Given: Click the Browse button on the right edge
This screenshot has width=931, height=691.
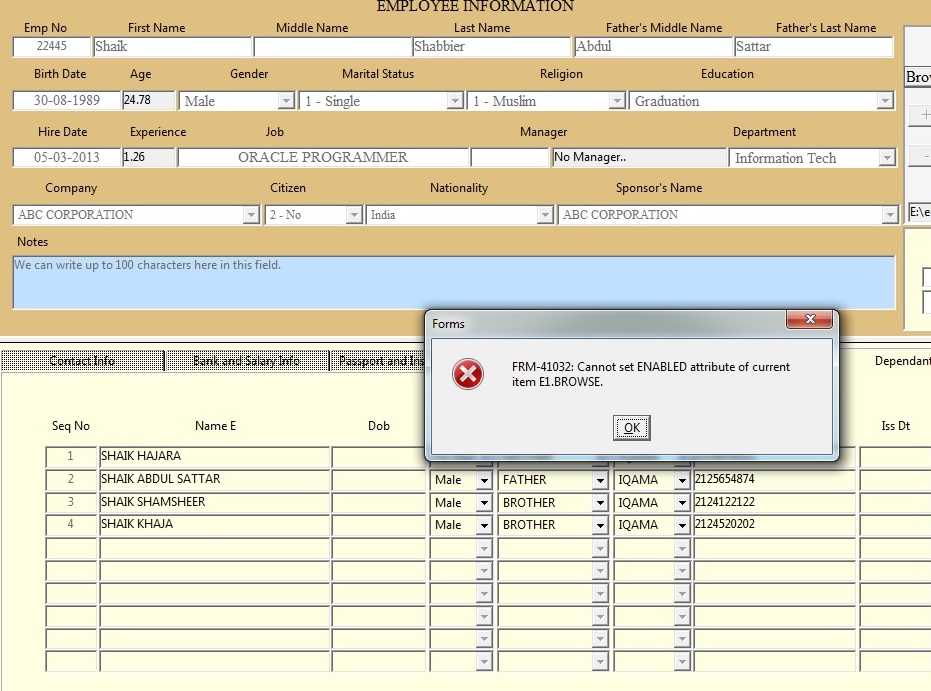Looking at the screenshot, I should pos(917,77).
